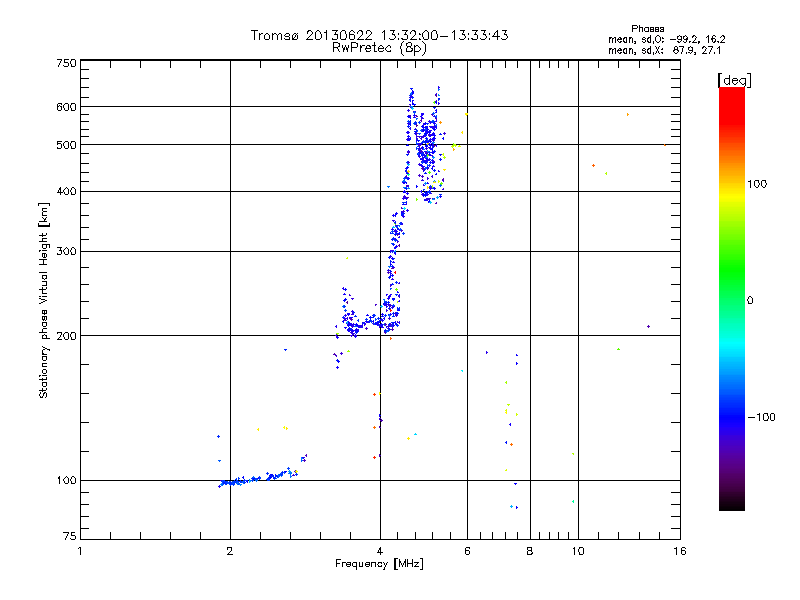Click the y-axis tick label '75'
800x600 pixels.
click(70, 536)
